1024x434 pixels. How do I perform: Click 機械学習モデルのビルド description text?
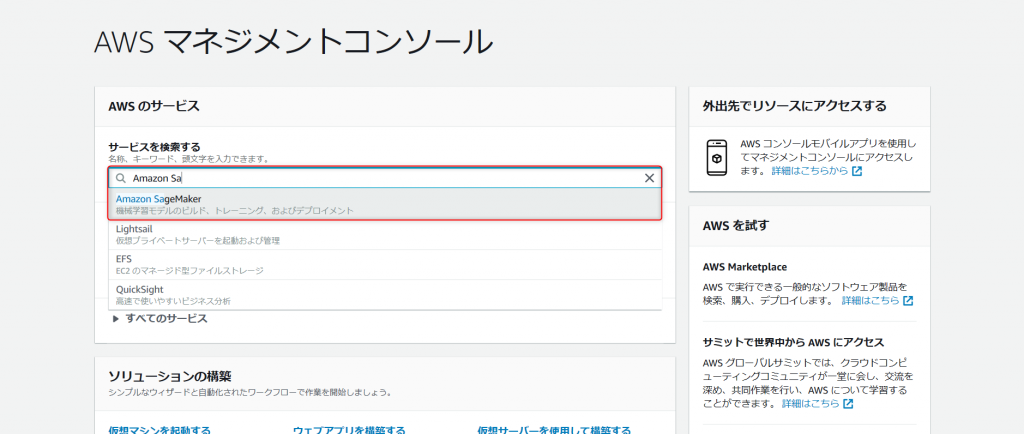tap(235, 210)
